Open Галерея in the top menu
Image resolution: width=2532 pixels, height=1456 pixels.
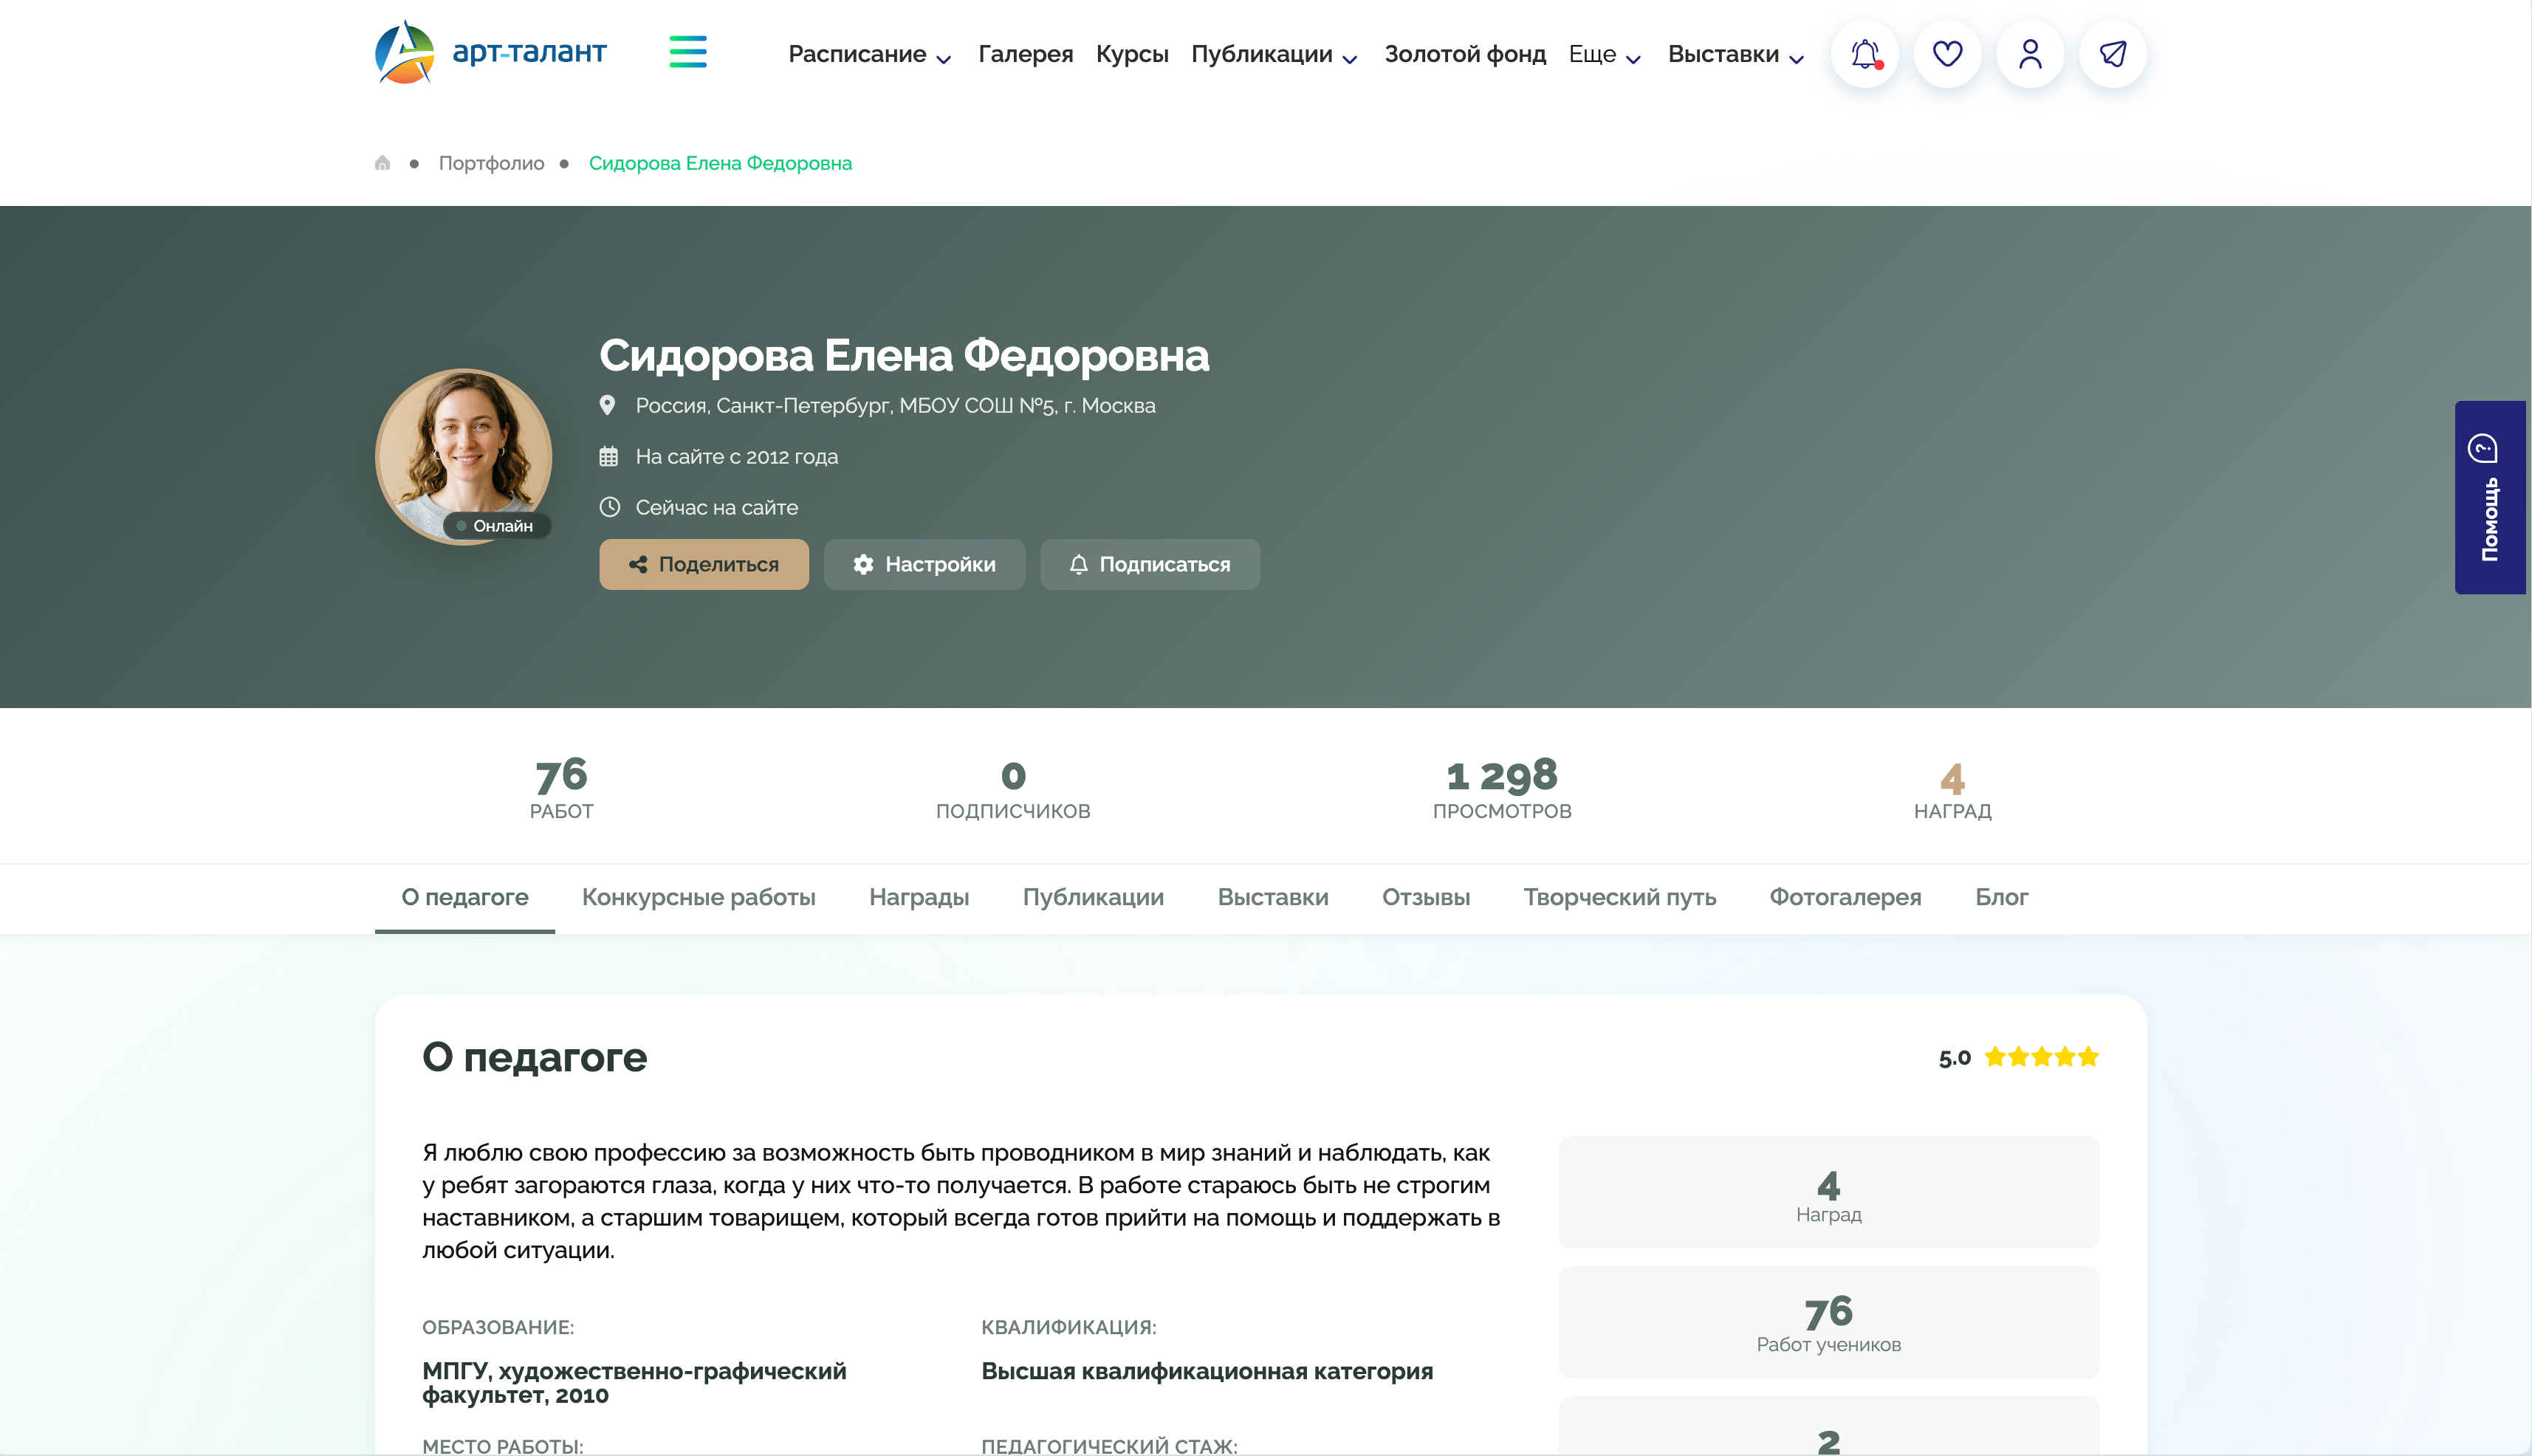point(1025,54)
